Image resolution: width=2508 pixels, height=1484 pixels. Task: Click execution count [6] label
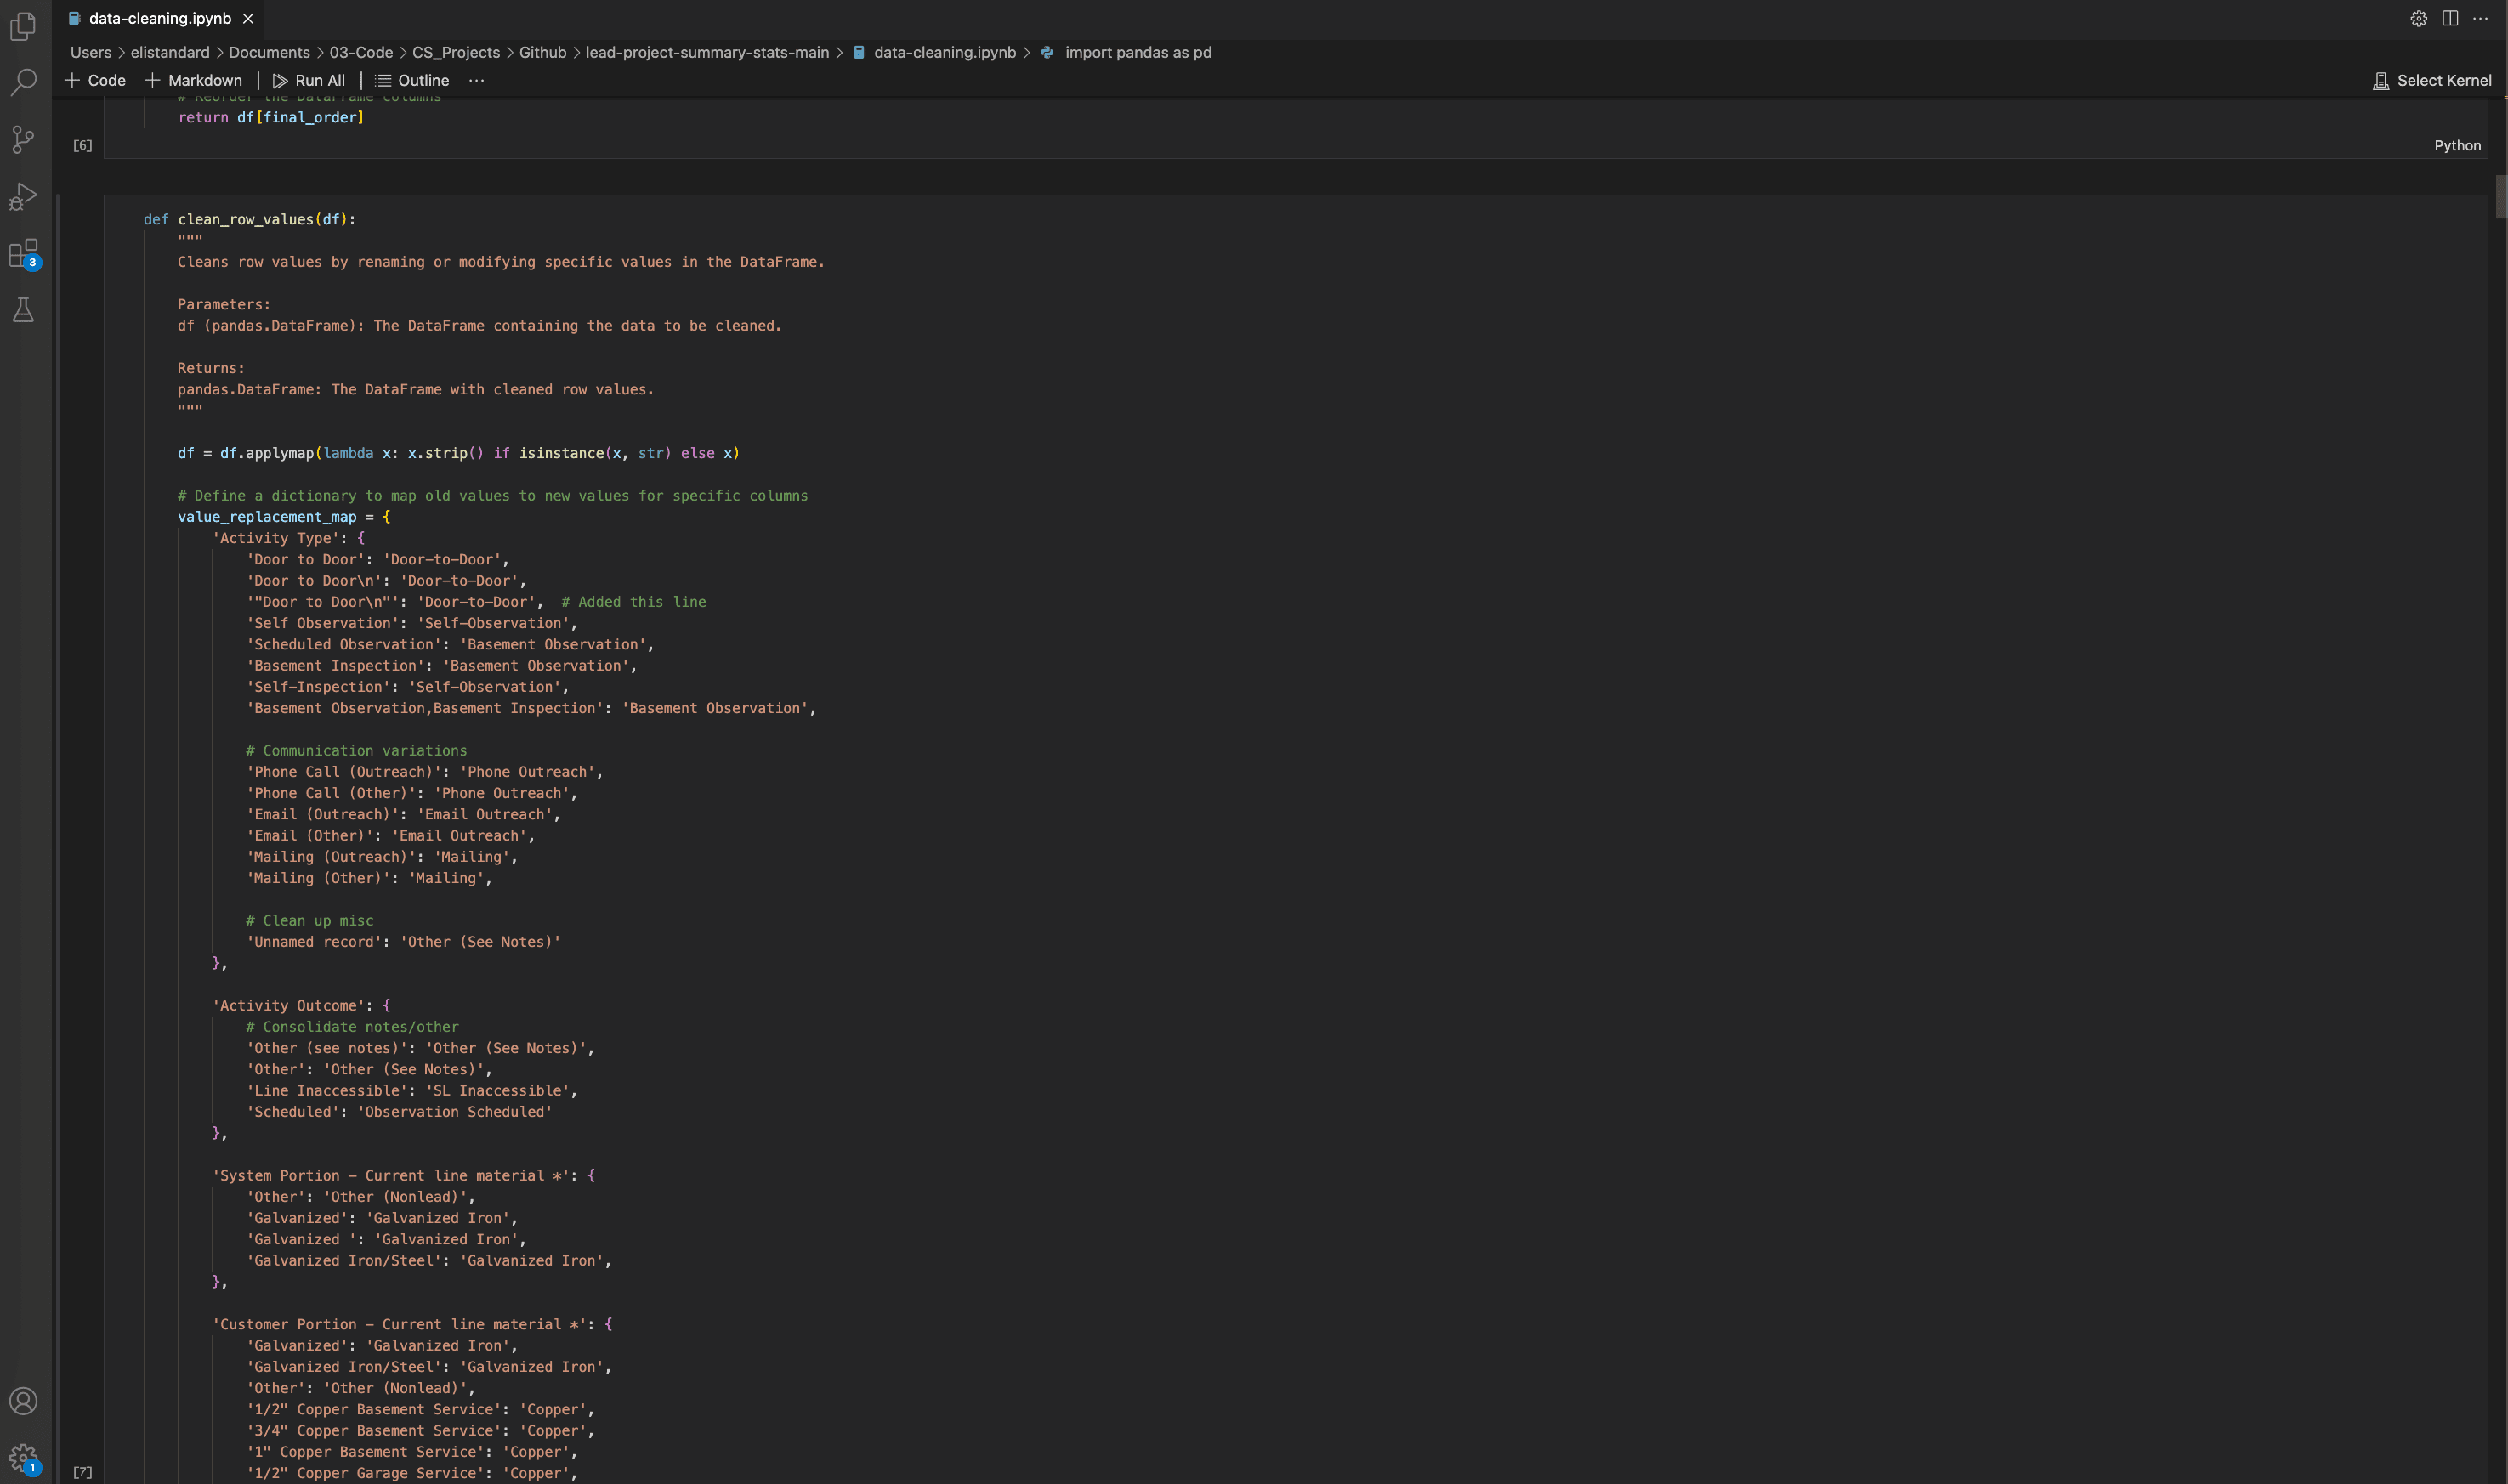click(x=83, y=145)
